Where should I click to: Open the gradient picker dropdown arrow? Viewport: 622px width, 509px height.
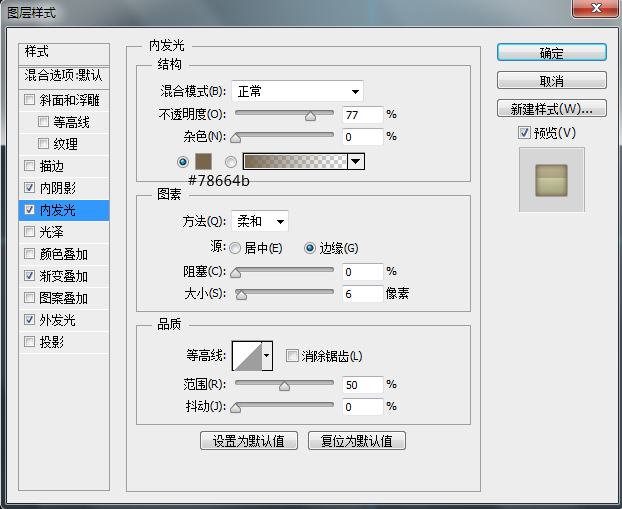coord(356,161)
